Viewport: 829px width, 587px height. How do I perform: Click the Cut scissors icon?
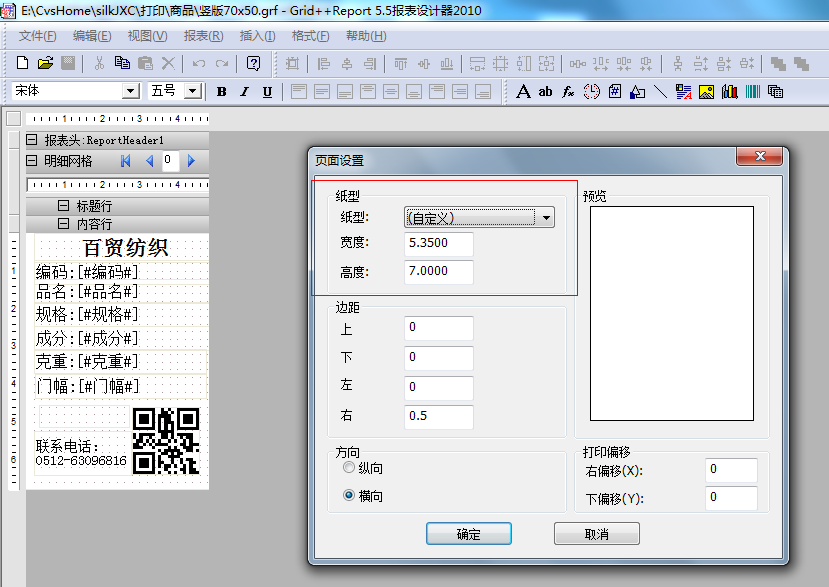point(99,63)
